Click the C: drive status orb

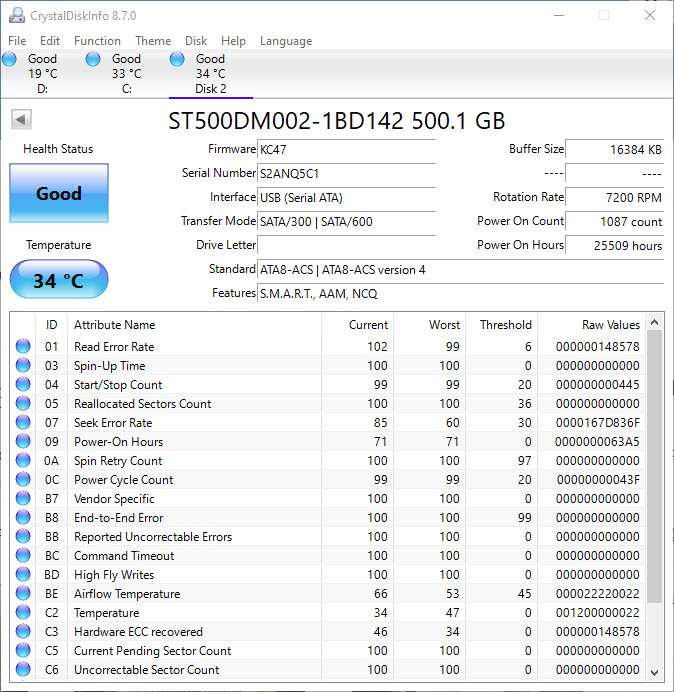point(93,59)
